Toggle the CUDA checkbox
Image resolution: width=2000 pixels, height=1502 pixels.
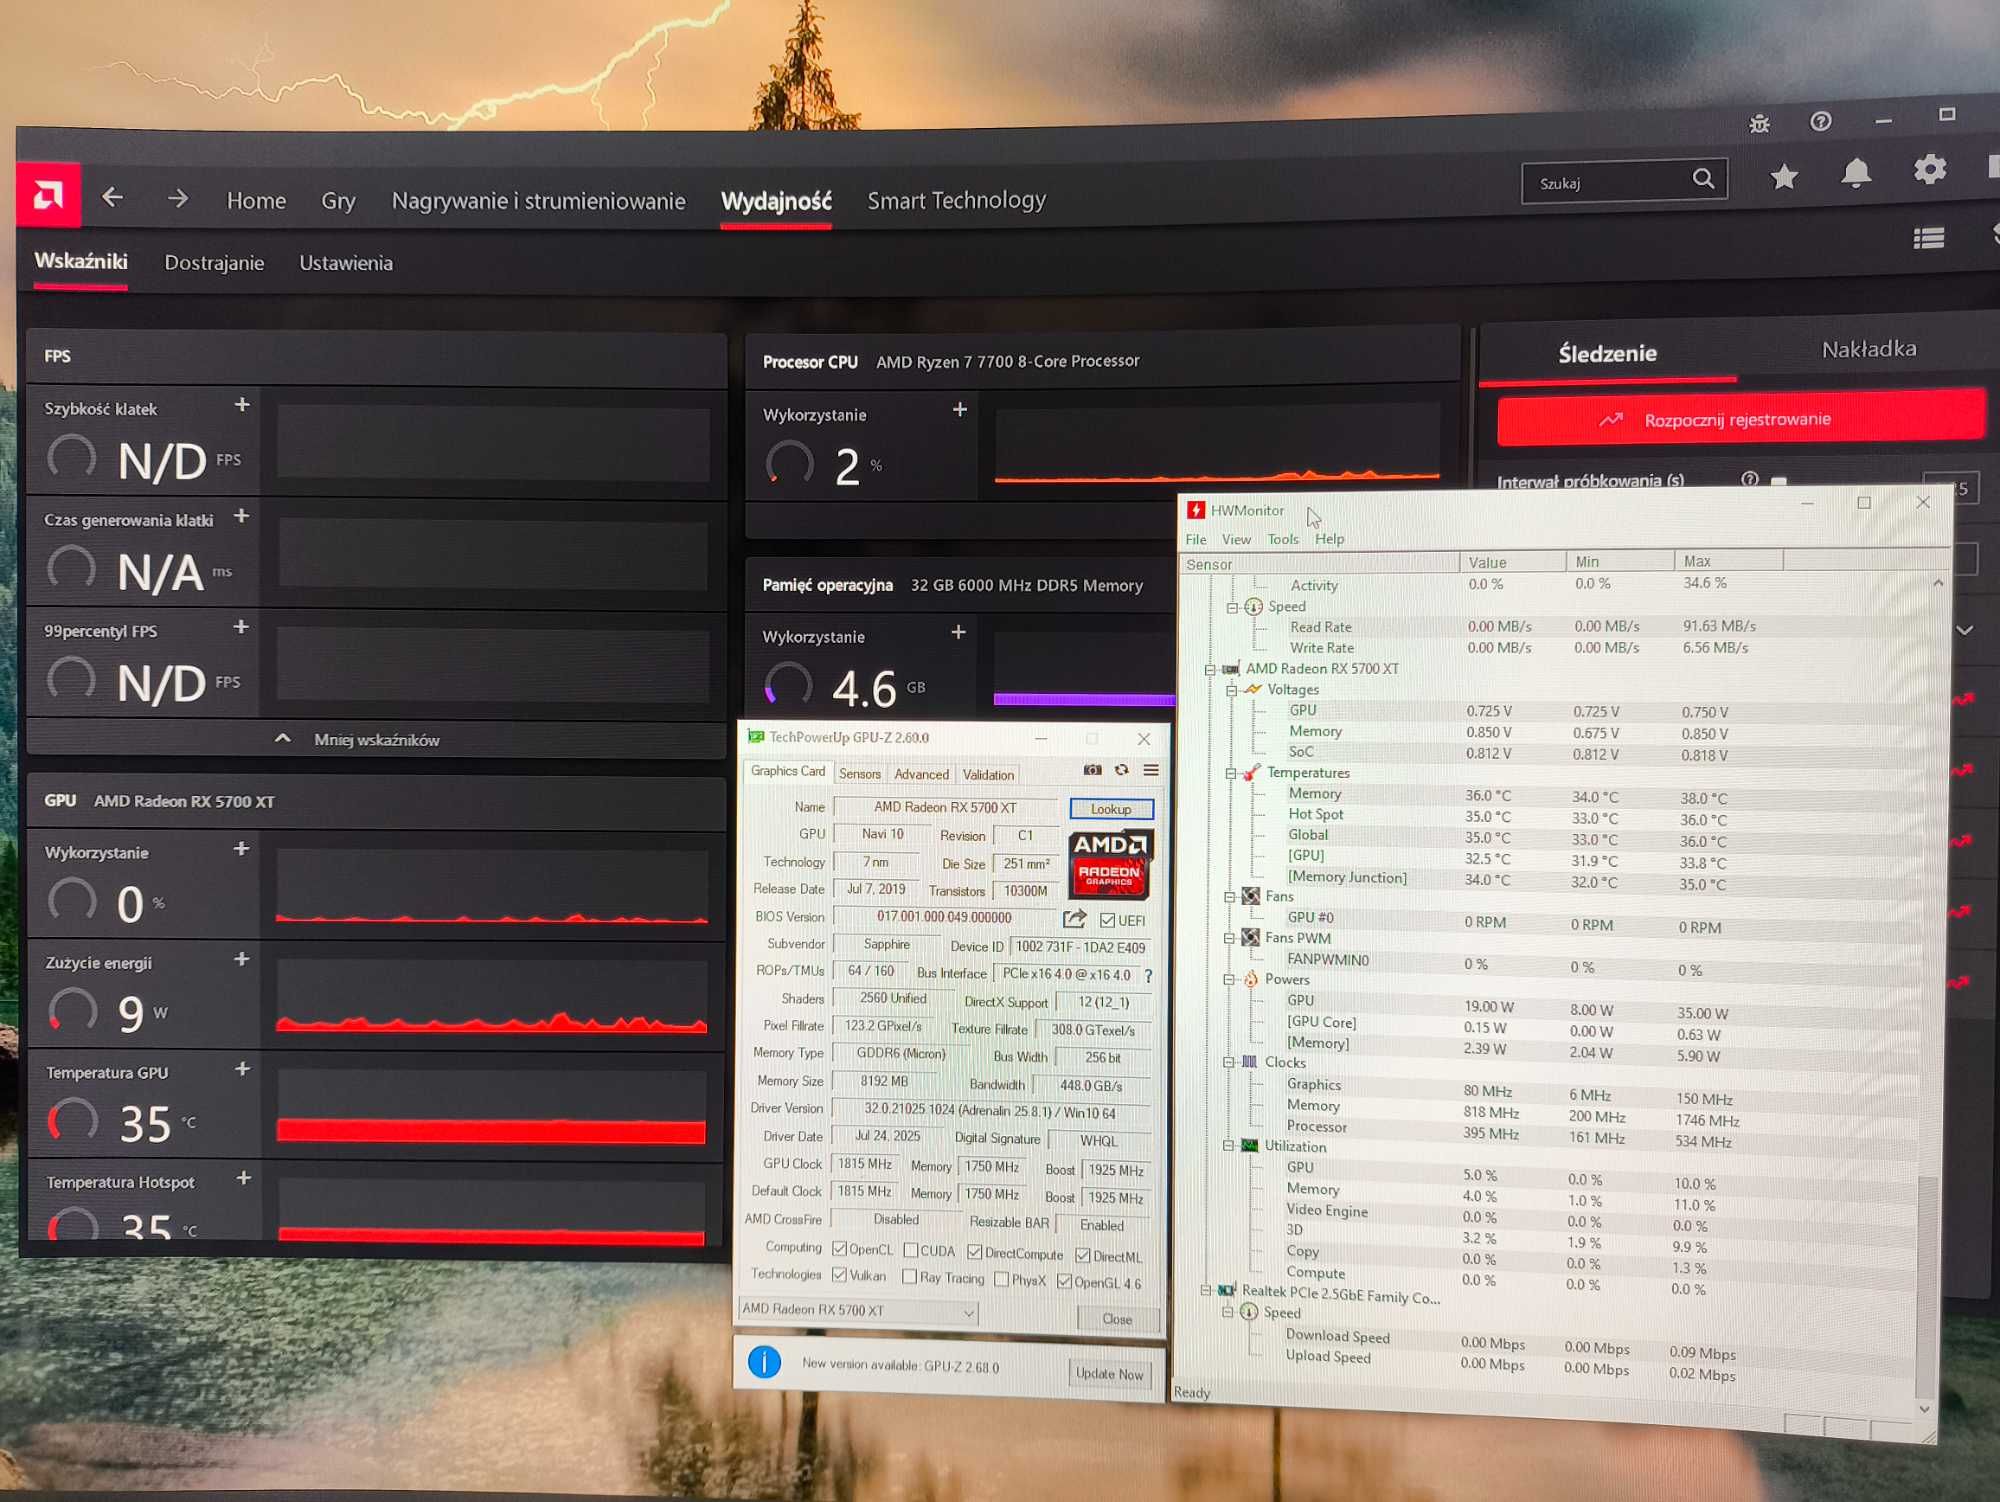[910, 1250]
